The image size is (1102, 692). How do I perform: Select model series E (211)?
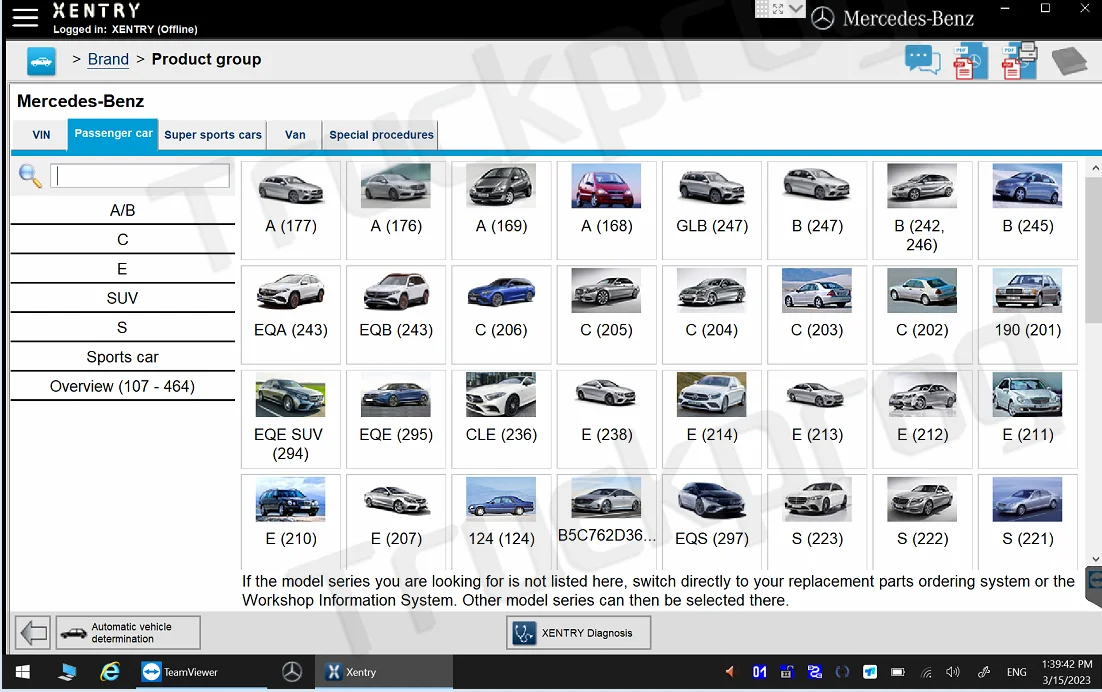(1028, 419)
